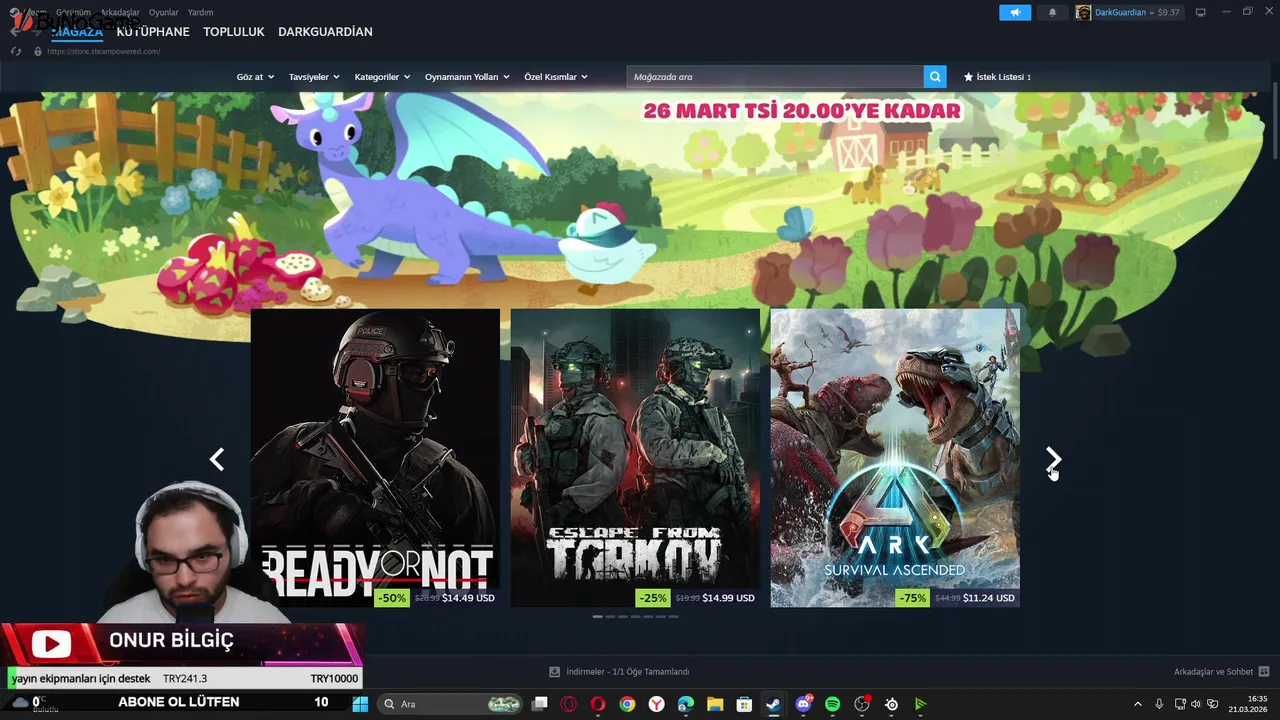The width and height of the screenshot is (1280, 720).
Task: Open the notifications bell
Action: click(x=1052, y=12)
